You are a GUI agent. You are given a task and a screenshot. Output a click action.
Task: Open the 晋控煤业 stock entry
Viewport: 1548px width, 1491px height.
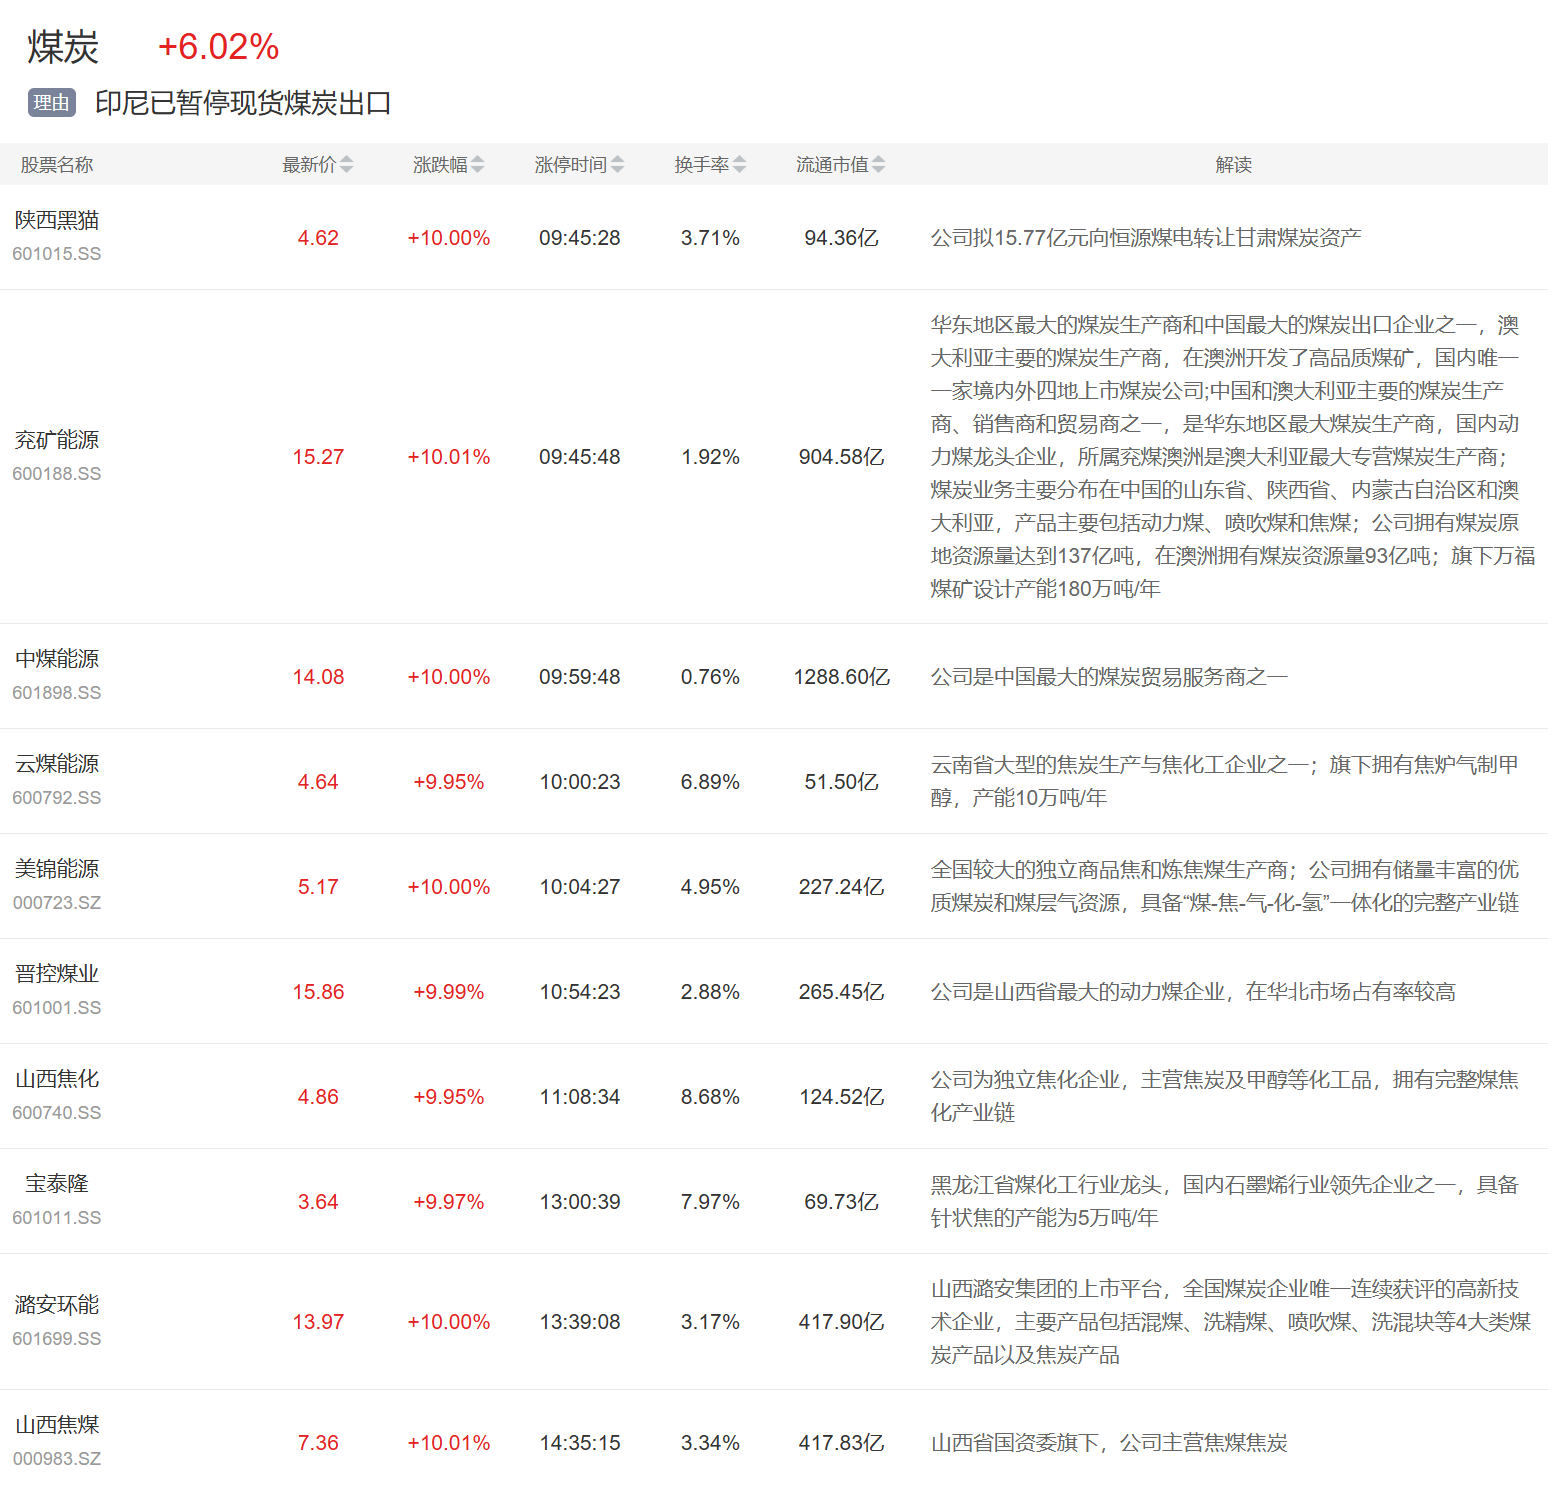pyautogui.click(x=57, y=974)
